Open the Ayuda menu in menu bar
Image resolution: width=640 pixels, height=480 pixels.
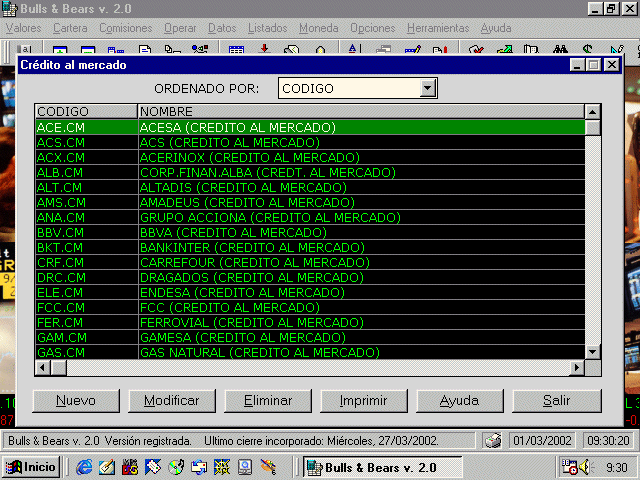tap(496, 28)
